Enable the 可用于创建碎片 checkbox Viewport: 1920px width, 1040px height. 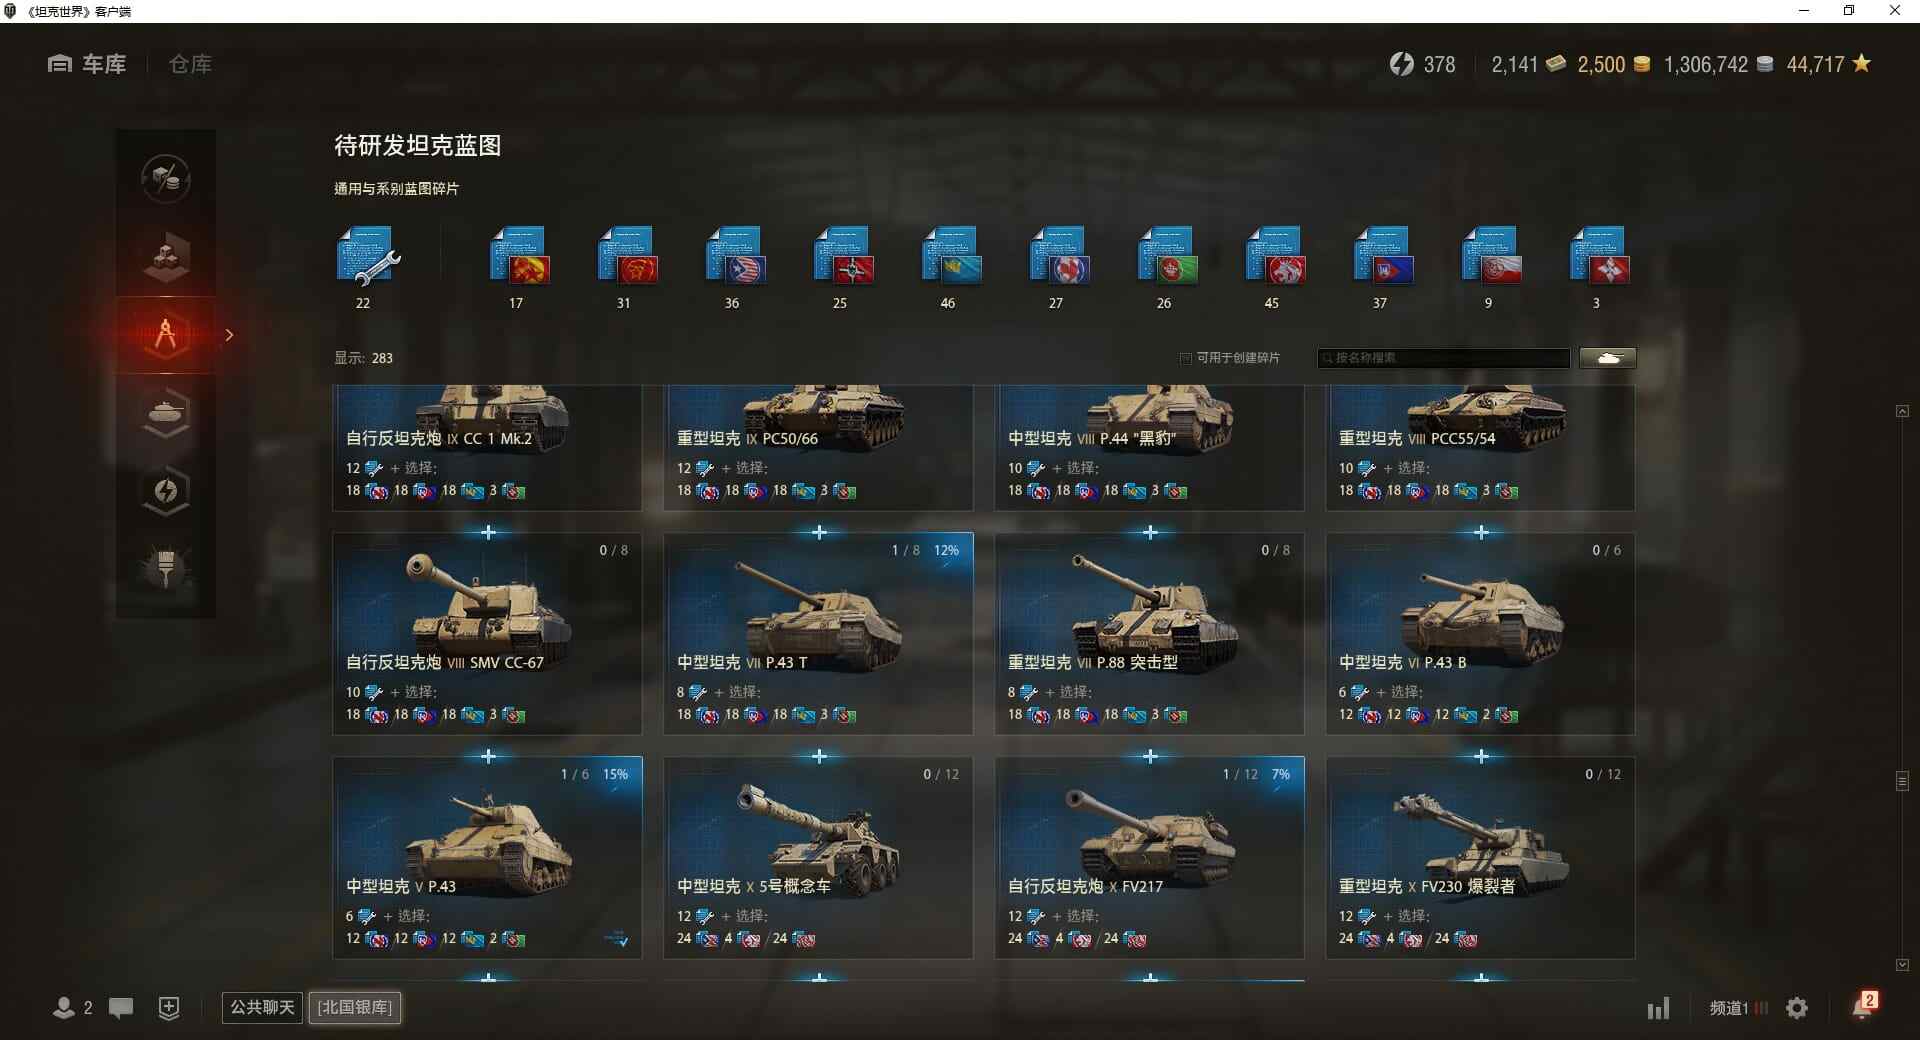(1186, 358)
